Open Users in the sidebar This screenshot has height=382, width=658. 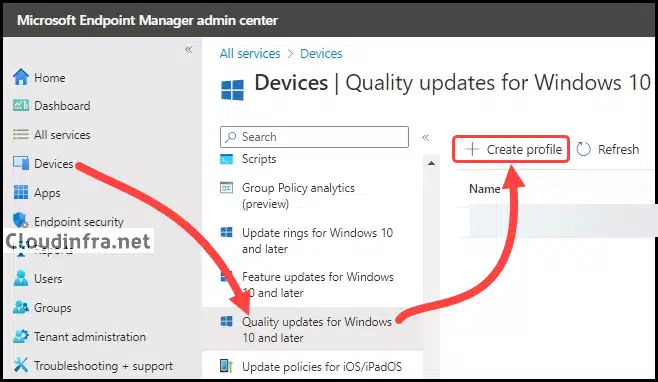48,279
